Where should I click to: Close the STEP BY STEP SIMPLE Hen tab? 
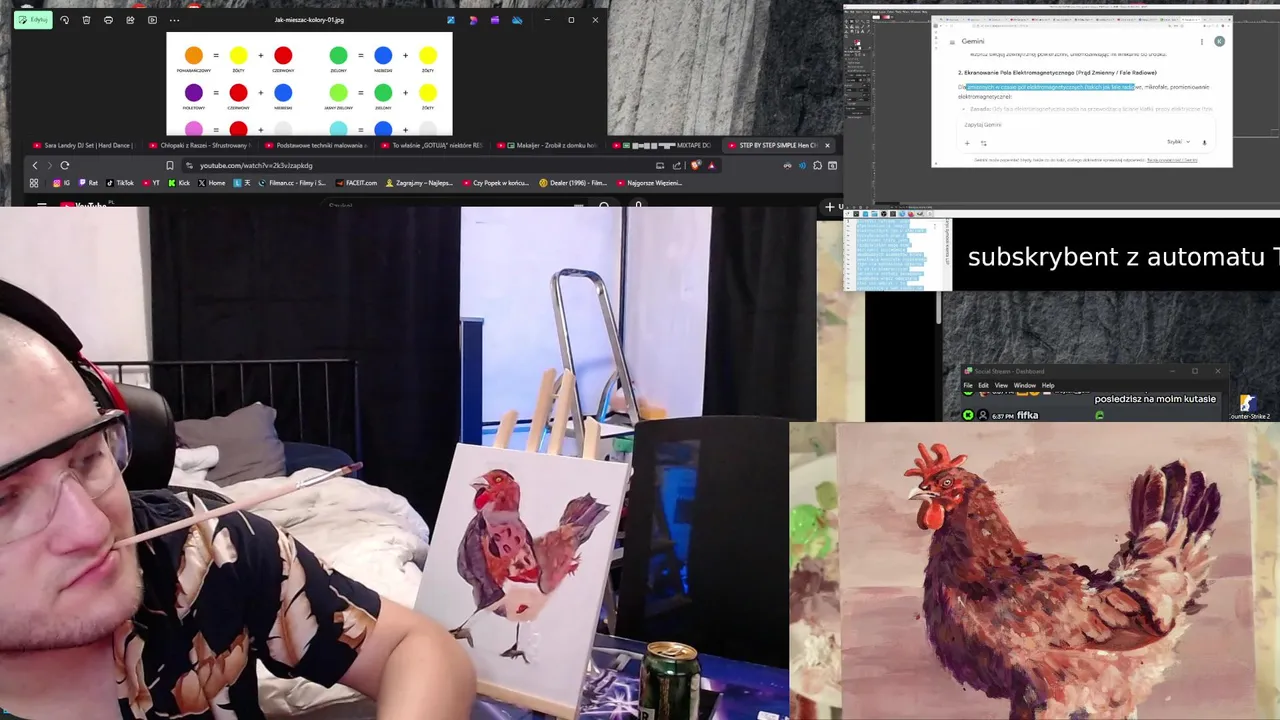[x=827, y=145]
